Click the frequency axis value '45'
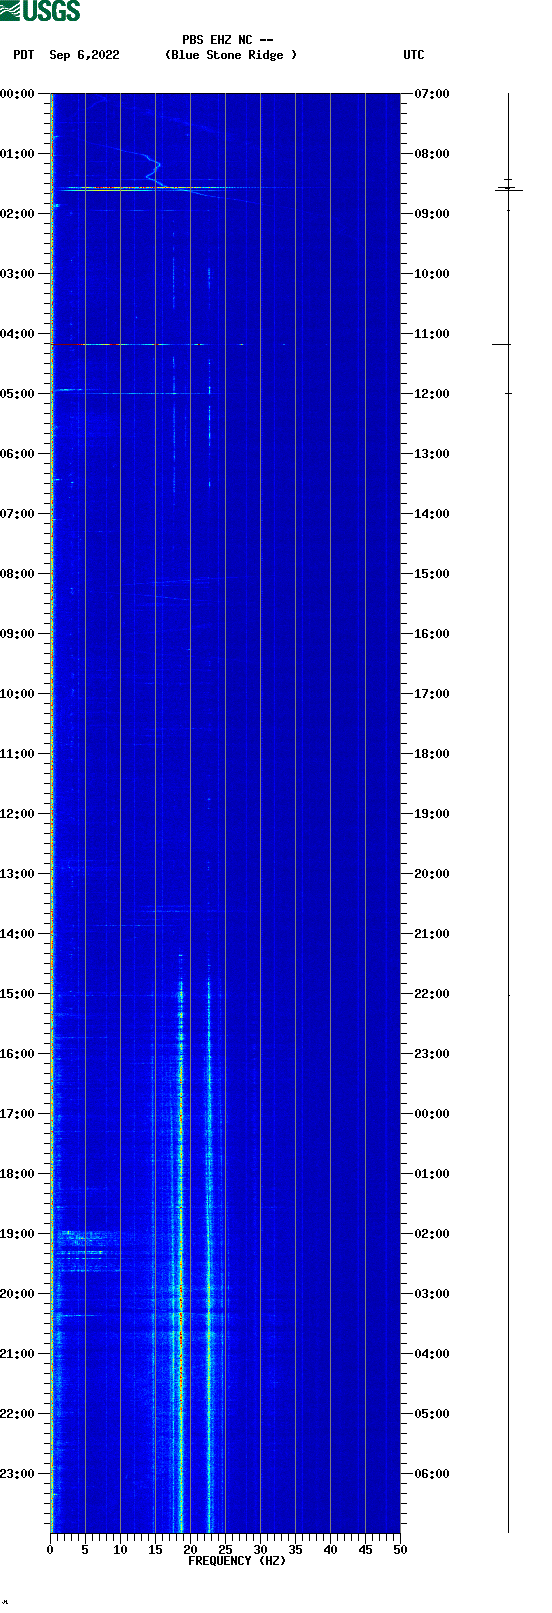The width and height of the screenshot is (552, 1613). tap(365, 1550)
